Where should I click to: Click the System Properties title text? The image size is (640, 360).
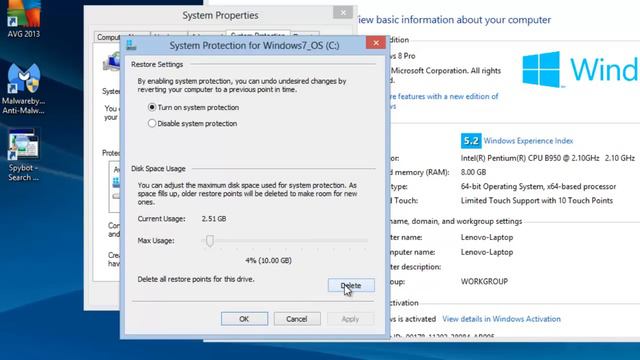tap(220, 16)
